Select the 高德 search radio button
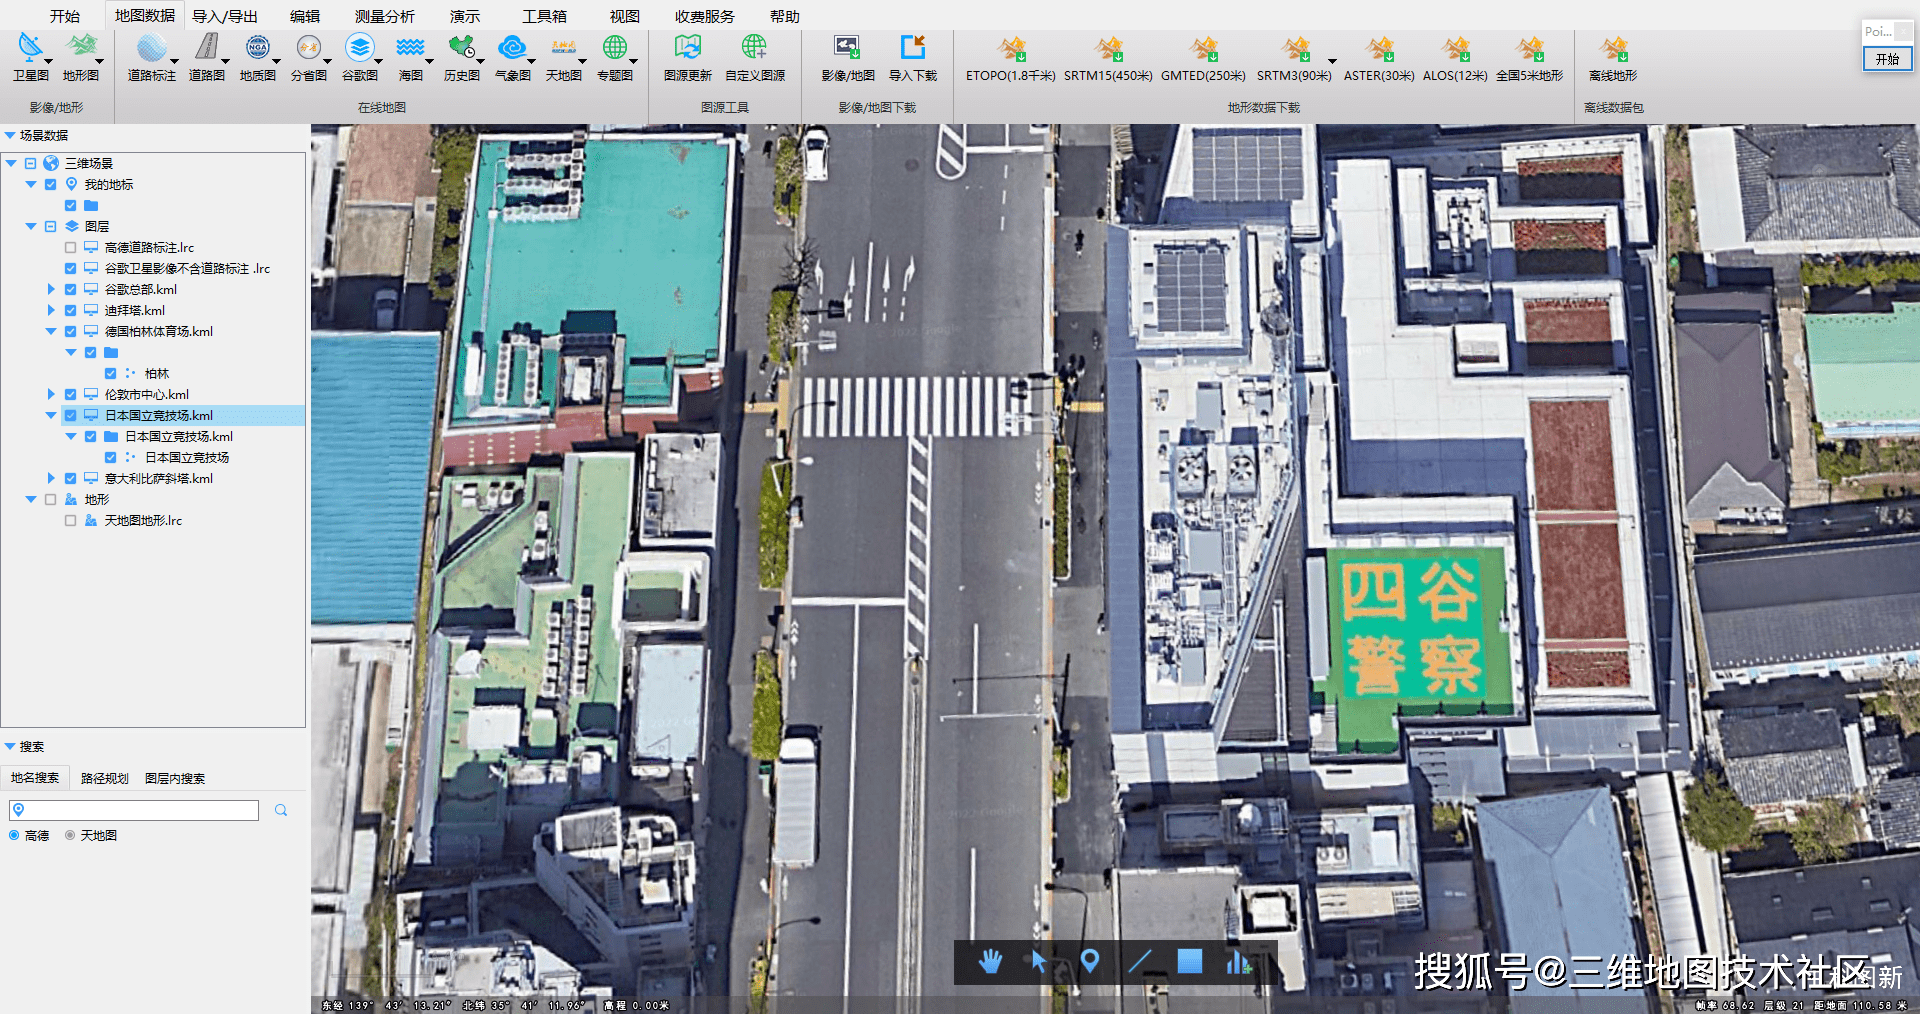 click(x=14, y=835)
